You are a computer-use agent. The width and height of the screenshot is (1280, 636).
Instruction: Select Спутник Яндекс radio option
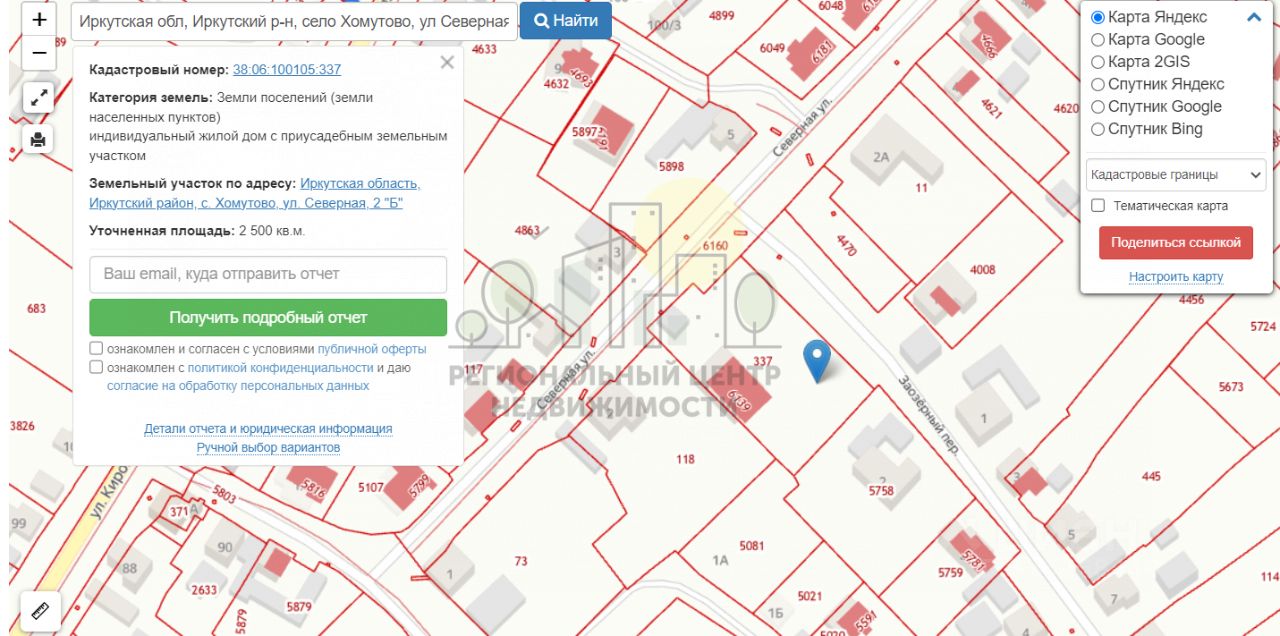[1097, 84]
